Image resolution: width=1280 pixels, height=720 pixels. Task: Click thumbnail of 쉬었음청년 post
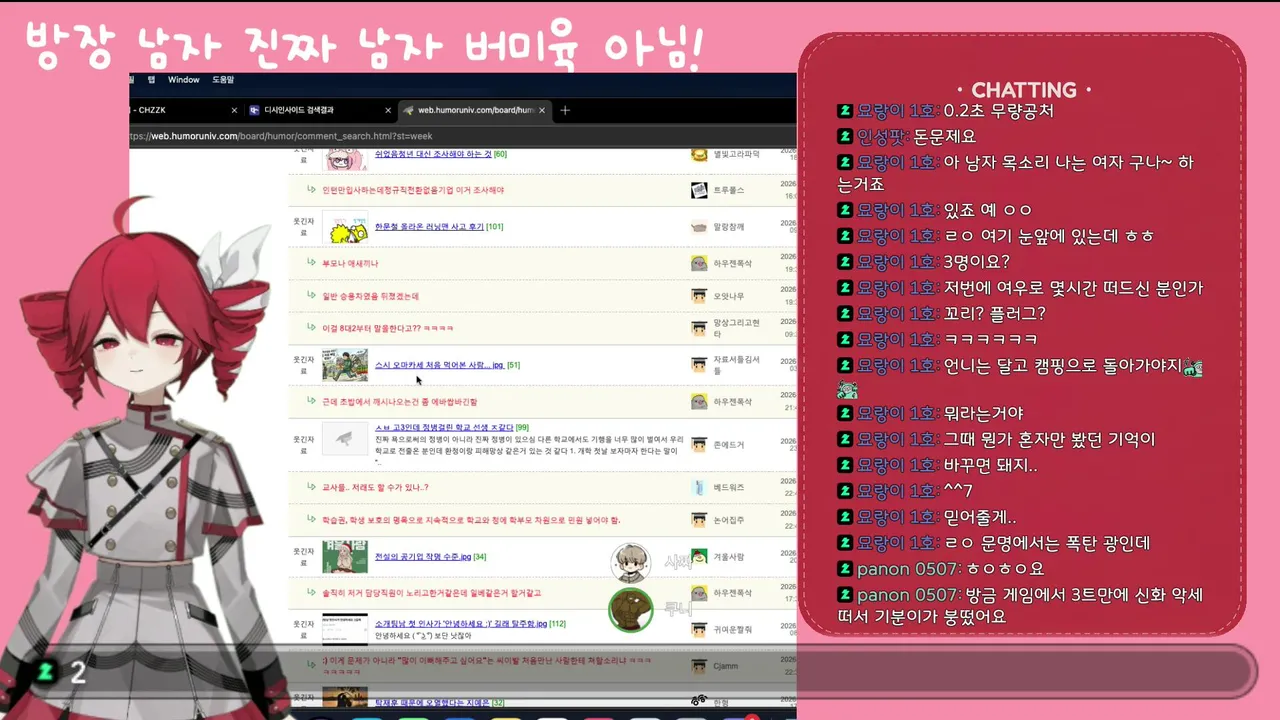coord(345,158)
